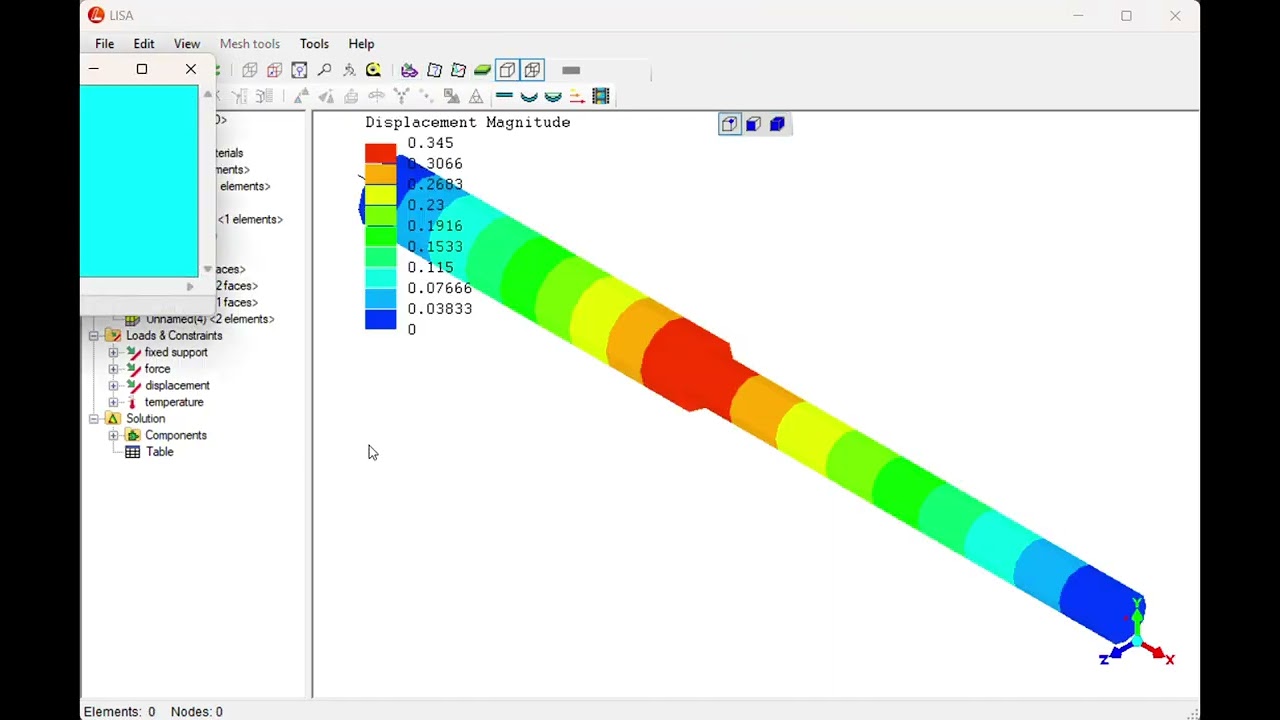Click the red-outlined box toolbar icon
Image resolution: width=1280 pixels, height=720 pixels.
click(x=274, y=70)
